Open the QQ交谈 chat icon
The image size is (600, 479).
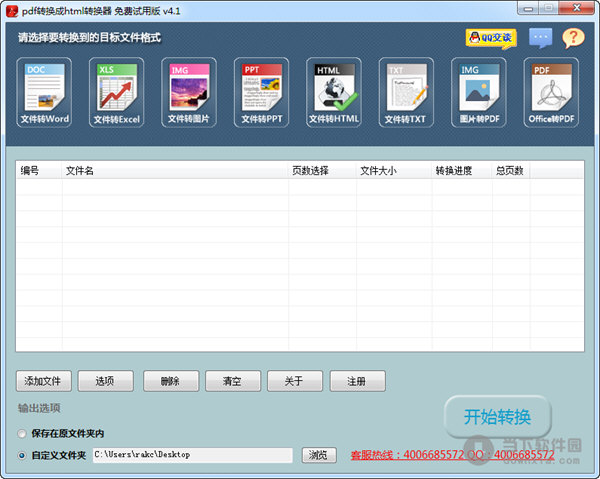click(x=491, y=38)
